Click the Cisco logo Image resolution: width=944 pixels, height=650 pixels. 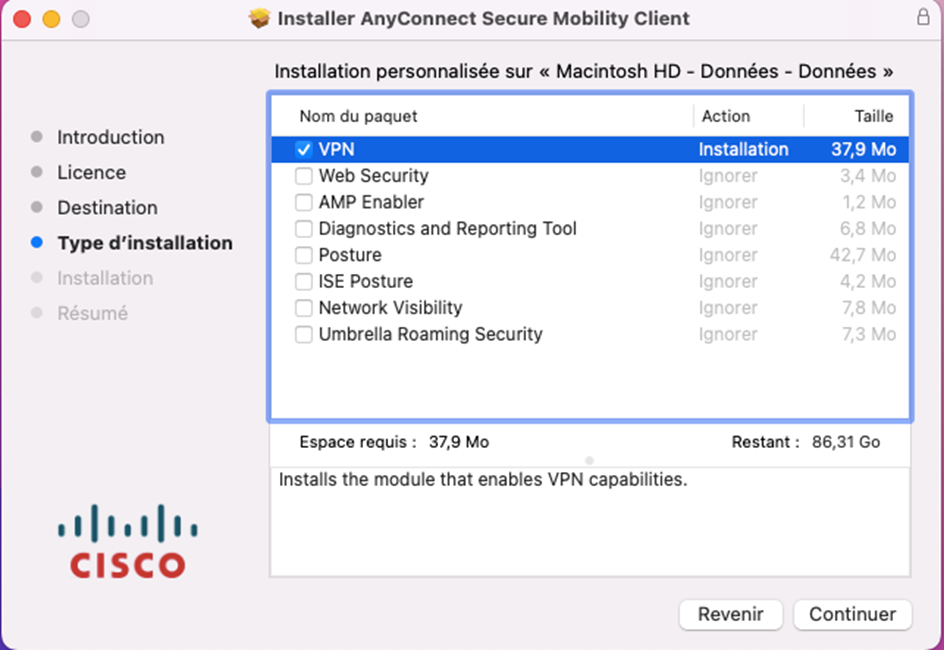click(128, 541)
